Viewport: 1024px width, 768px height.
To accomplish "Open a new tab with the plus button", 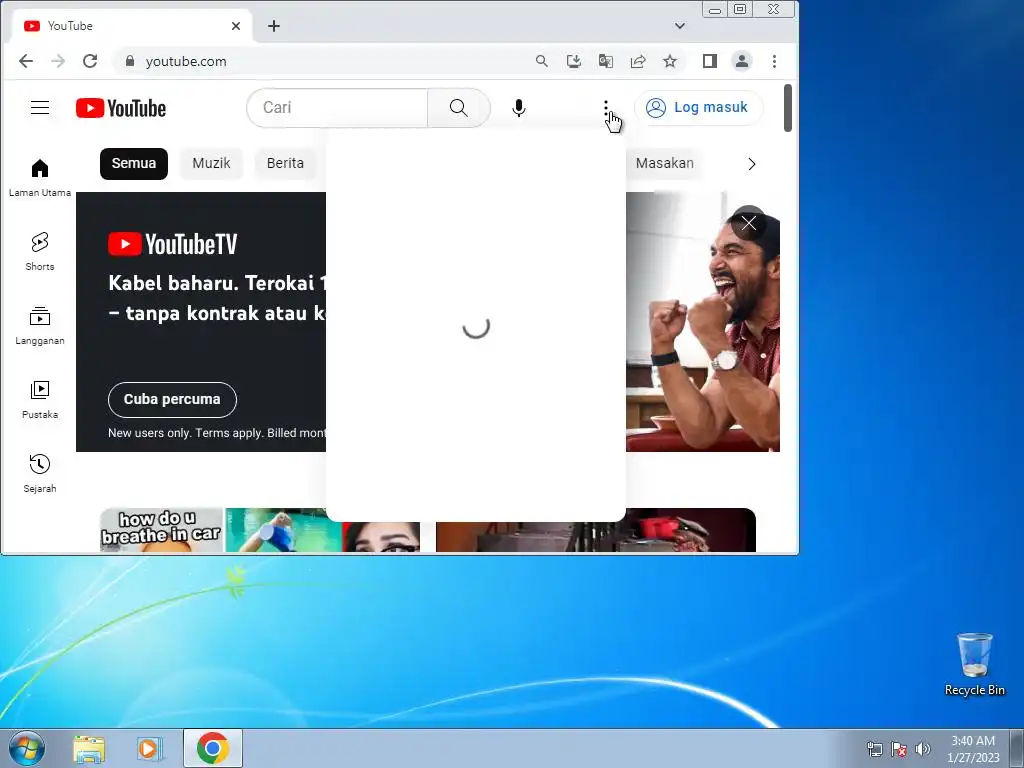I will [x=274, y=26].
